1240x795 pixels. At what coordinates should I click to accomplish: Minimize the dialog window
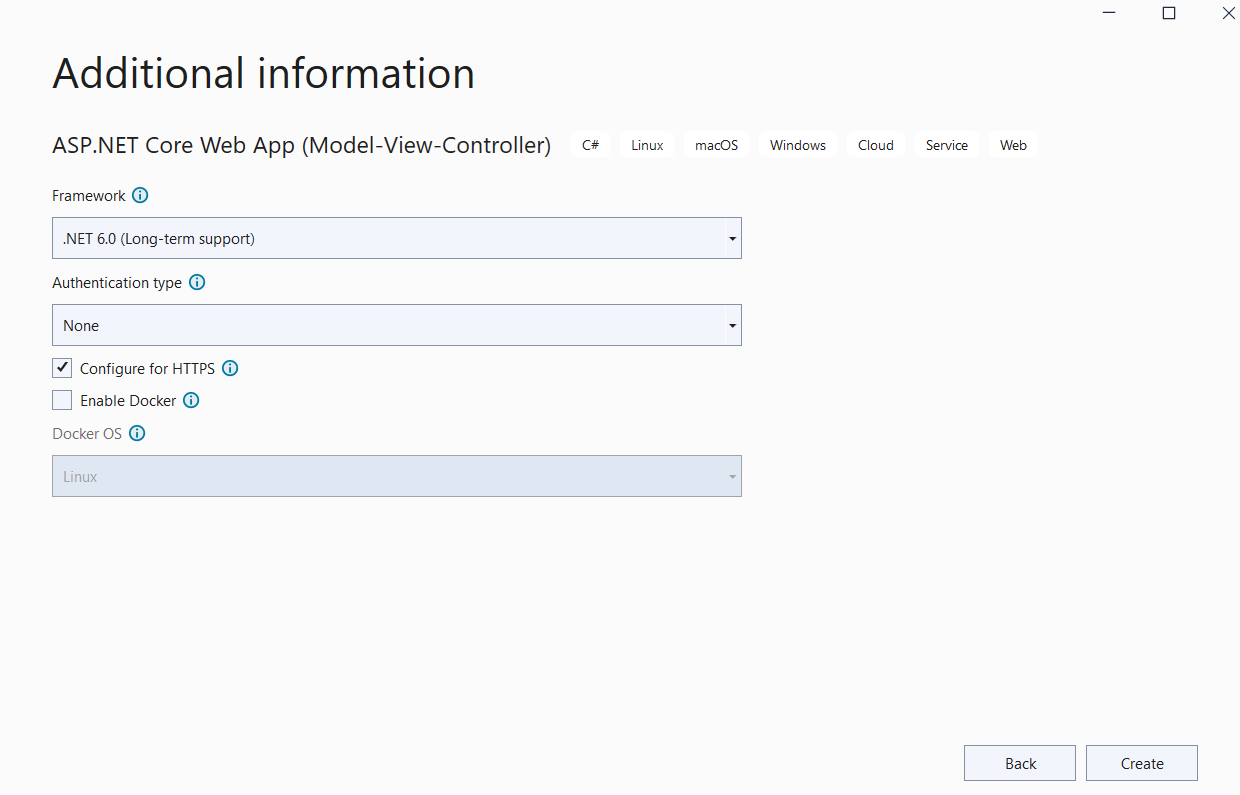tap(1109, 13)
